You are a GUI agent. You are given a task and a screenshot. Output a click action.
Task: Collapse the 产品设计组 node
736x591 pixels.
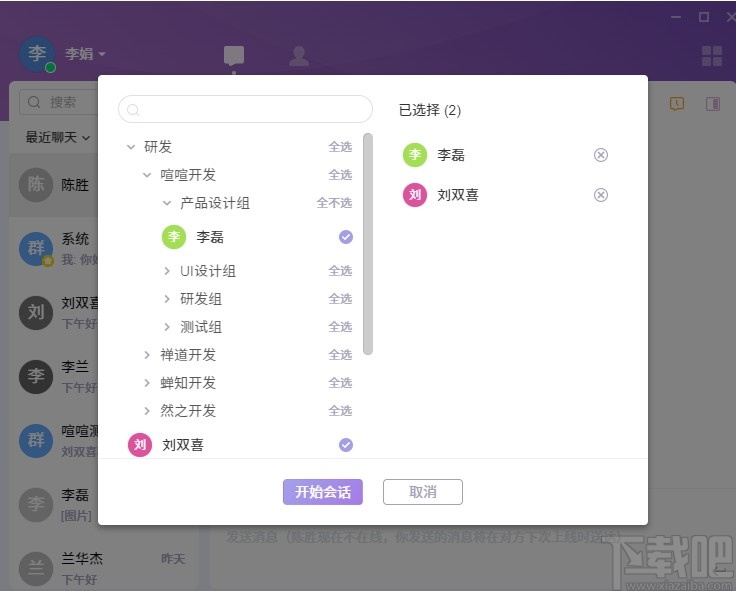(167, 203)
